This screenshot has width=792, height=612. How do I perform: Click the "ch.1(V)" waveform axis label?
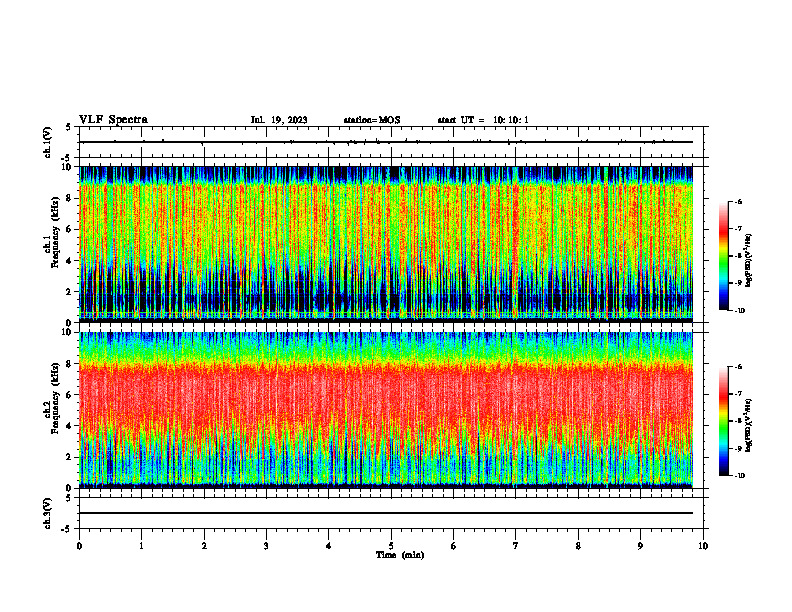coord(48,142)
